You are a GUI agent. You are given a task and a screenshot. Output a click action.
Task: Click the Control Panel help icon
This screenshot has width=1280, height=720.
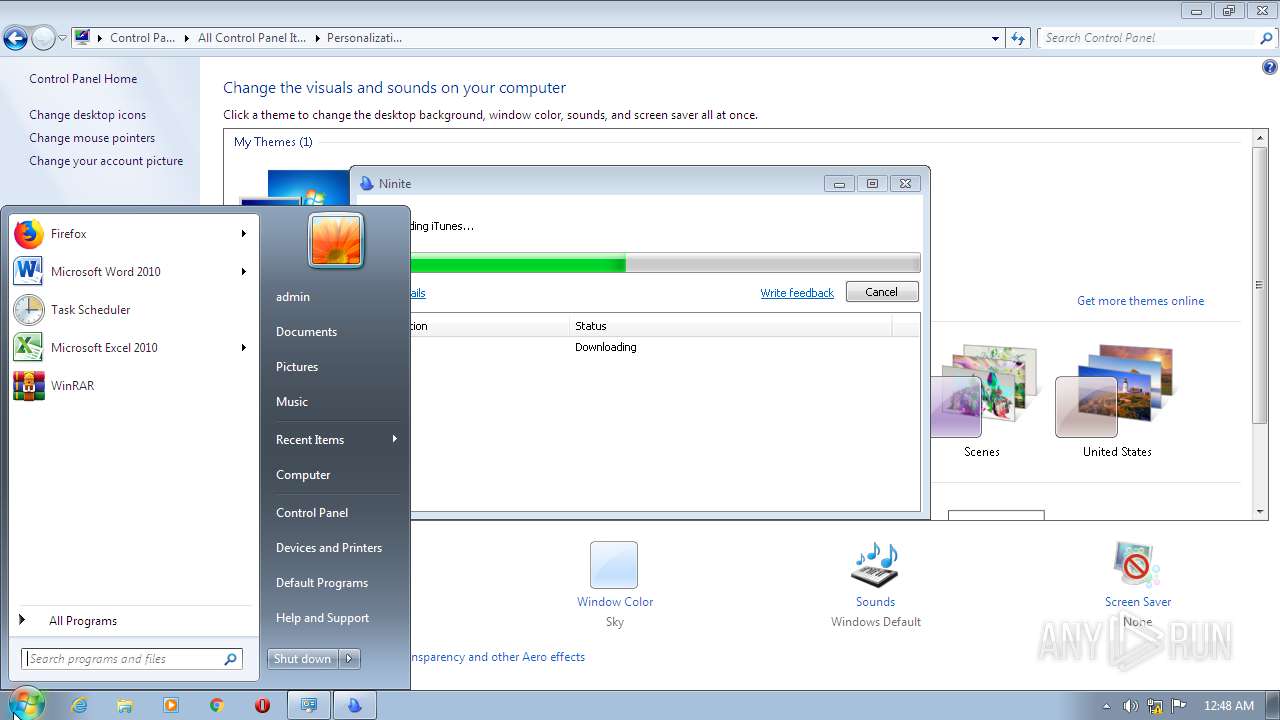[x=1270, y=68]
